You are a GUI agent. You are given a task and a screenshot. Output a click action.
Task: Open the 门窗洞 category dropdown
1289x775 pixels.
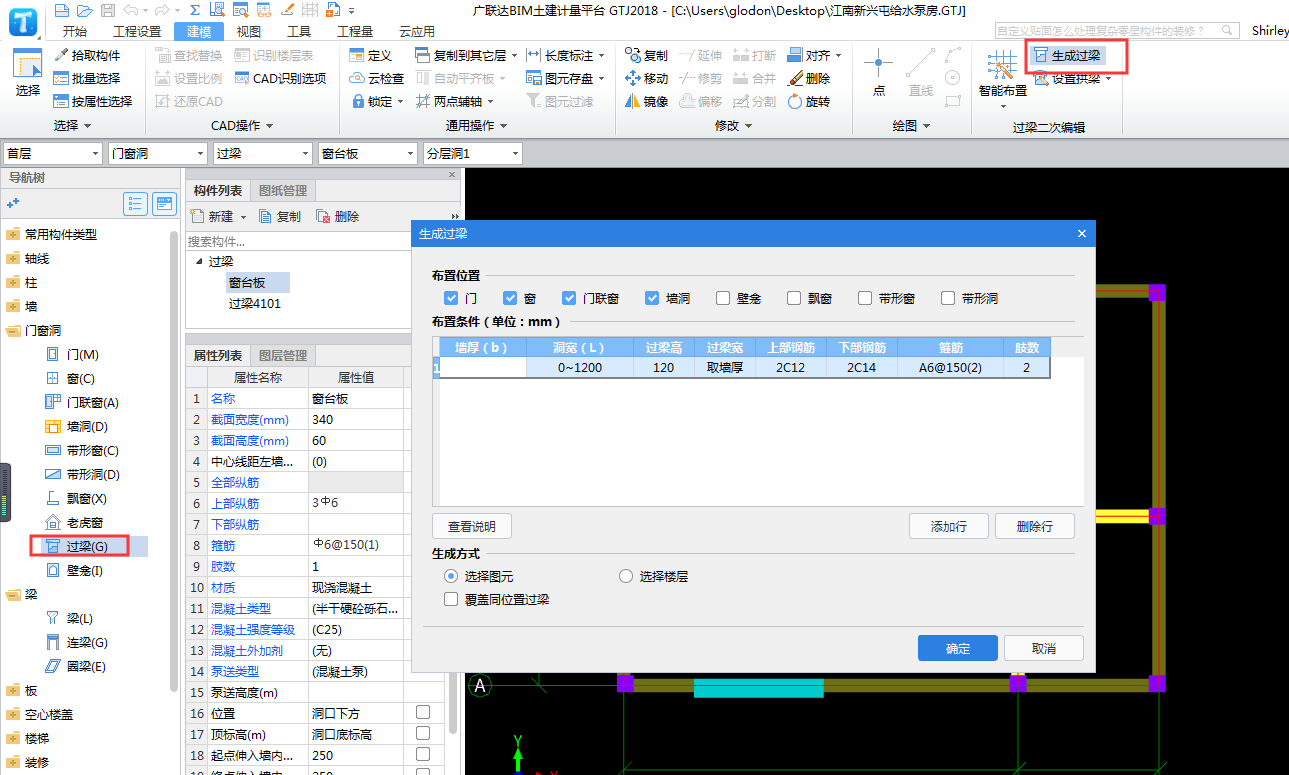[x=158, y=153]
